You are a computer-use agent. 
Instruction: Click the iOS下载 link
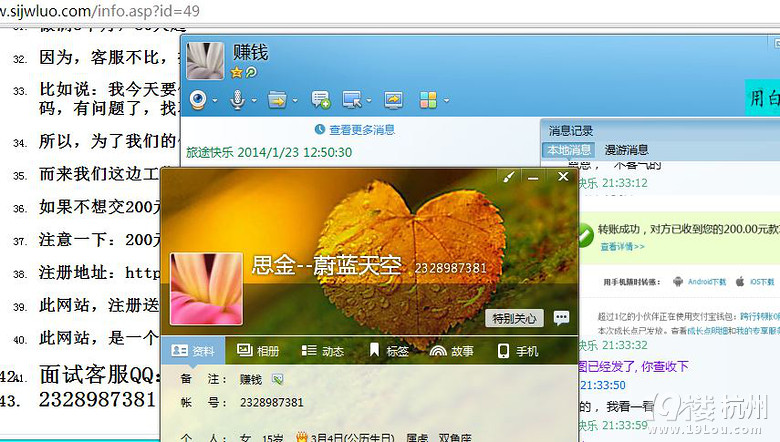tap(762, 282)
